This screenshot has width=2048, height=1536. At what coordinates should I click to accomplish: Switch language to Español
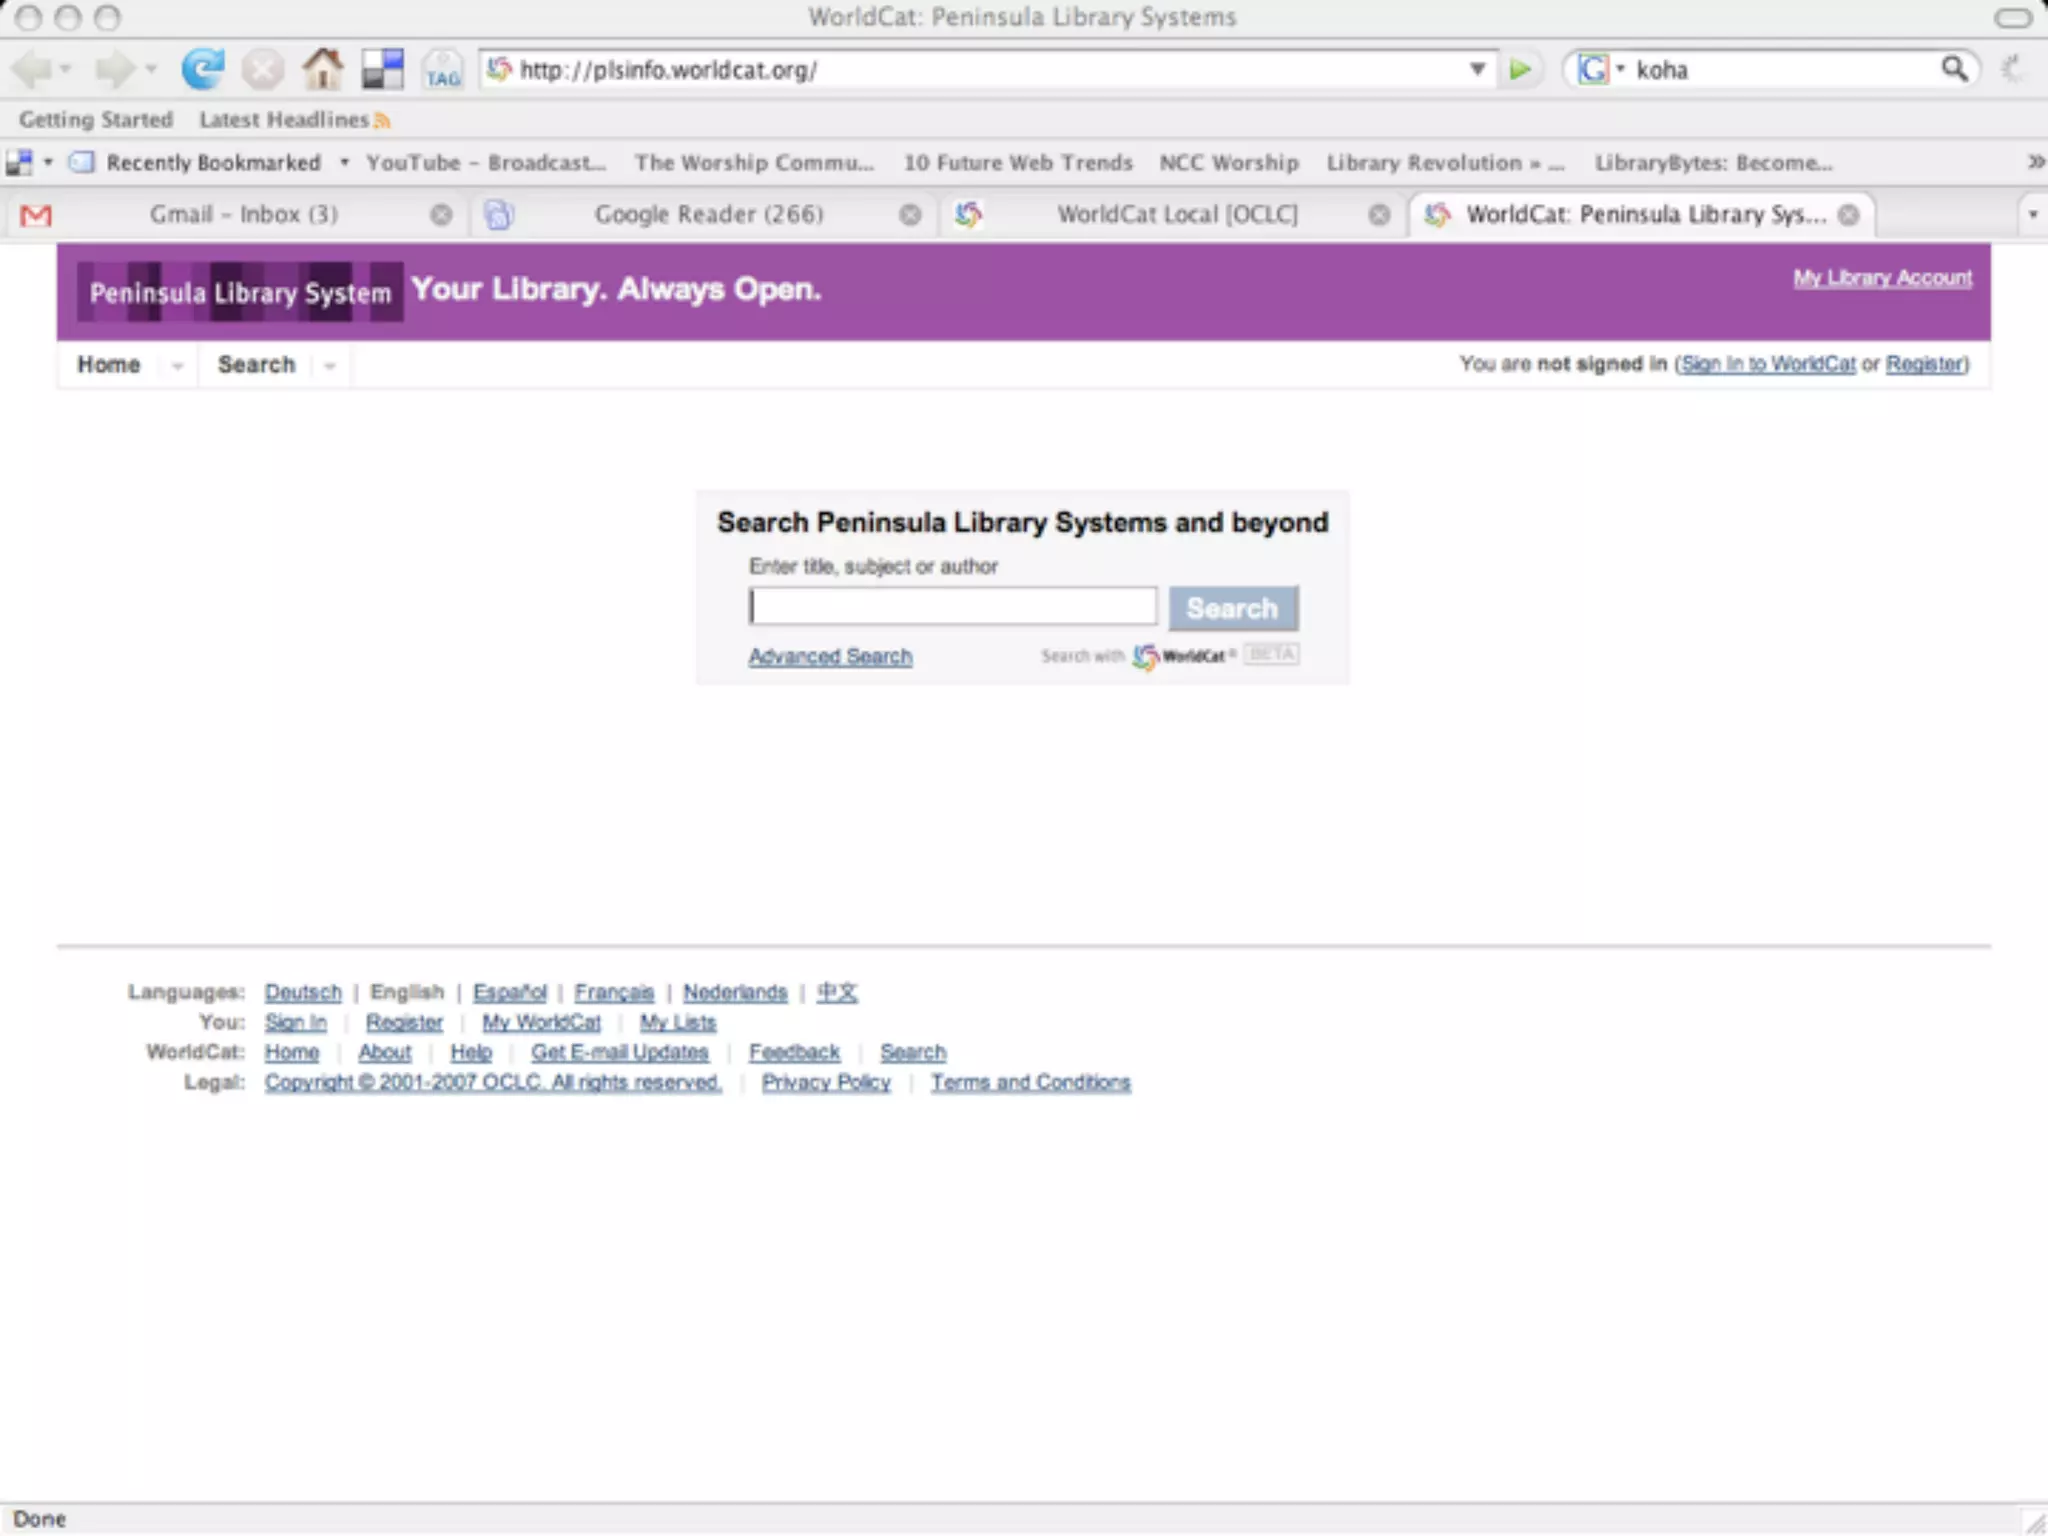coord(510,992)
